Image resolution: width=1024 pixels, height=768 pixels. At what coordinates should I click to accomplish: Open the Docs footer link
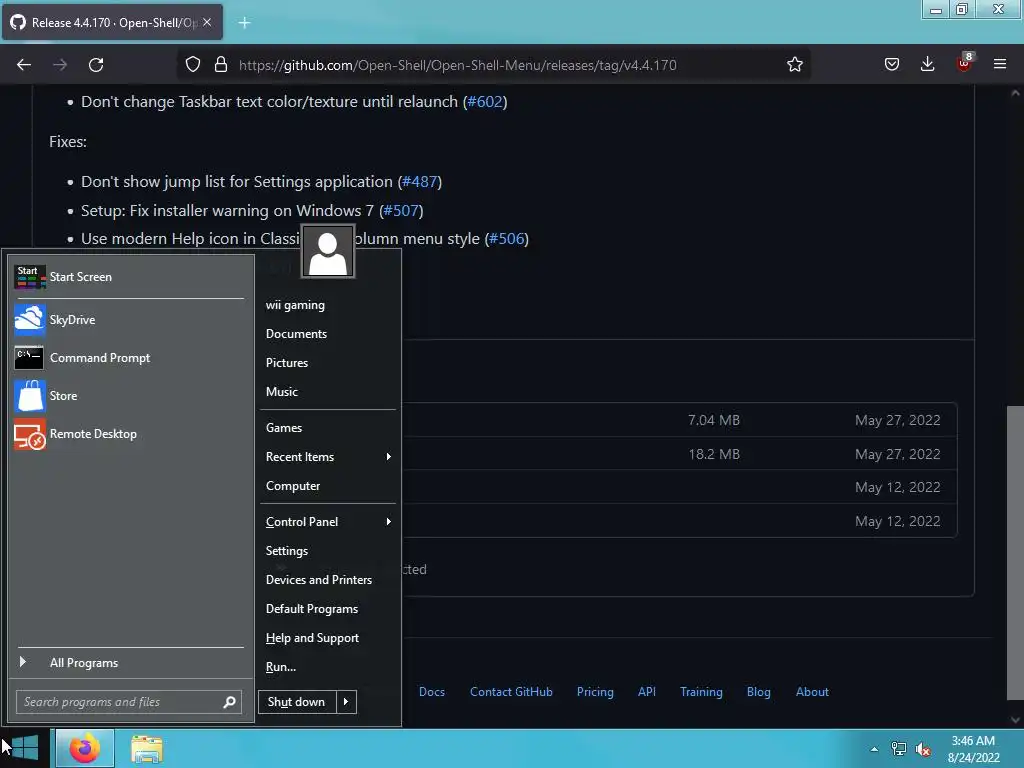click(432, 692)
